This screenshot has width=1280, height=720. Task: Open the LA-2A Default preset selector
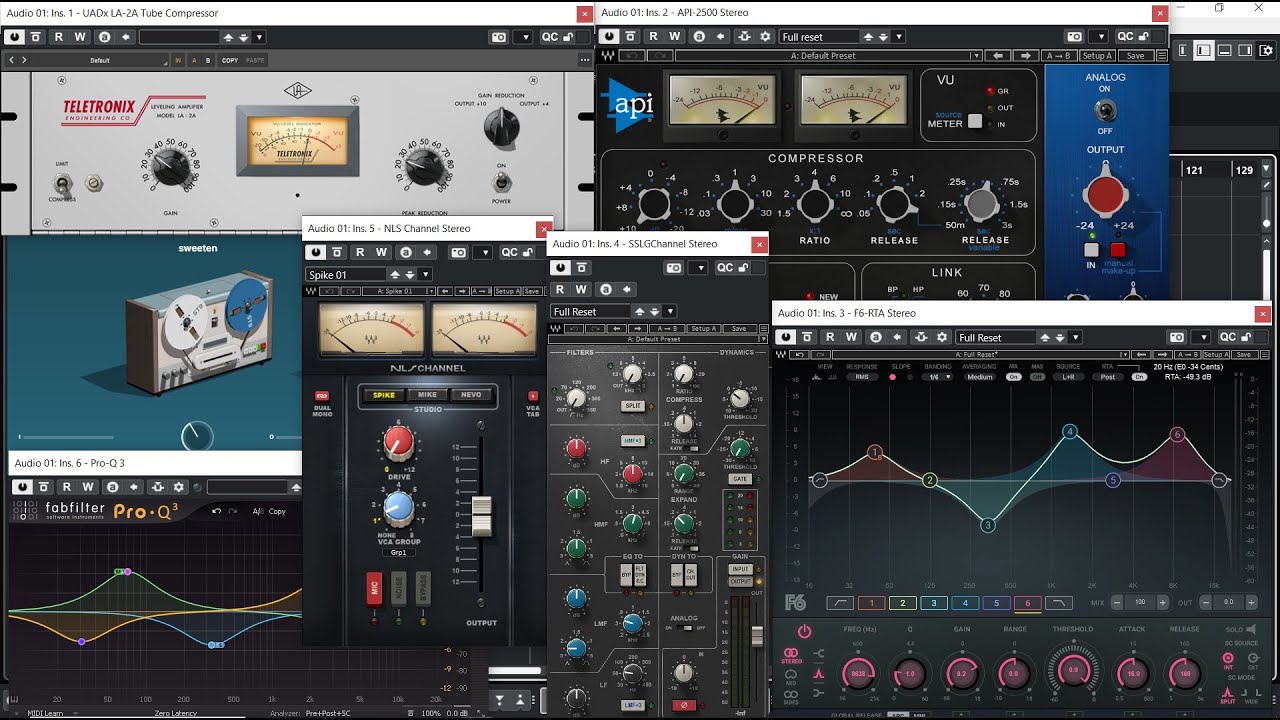pos(100,60)
